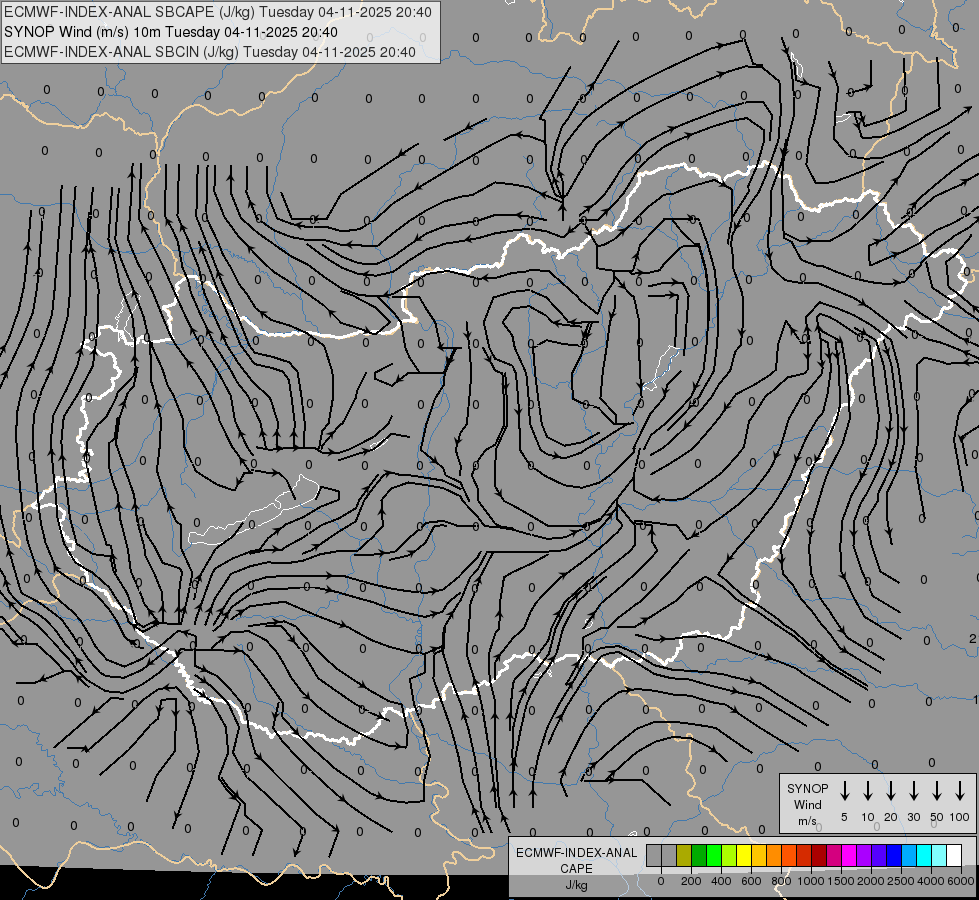Click the dark green swatch in the CAPE legend
Screen dimensions: 979x900
699,855
